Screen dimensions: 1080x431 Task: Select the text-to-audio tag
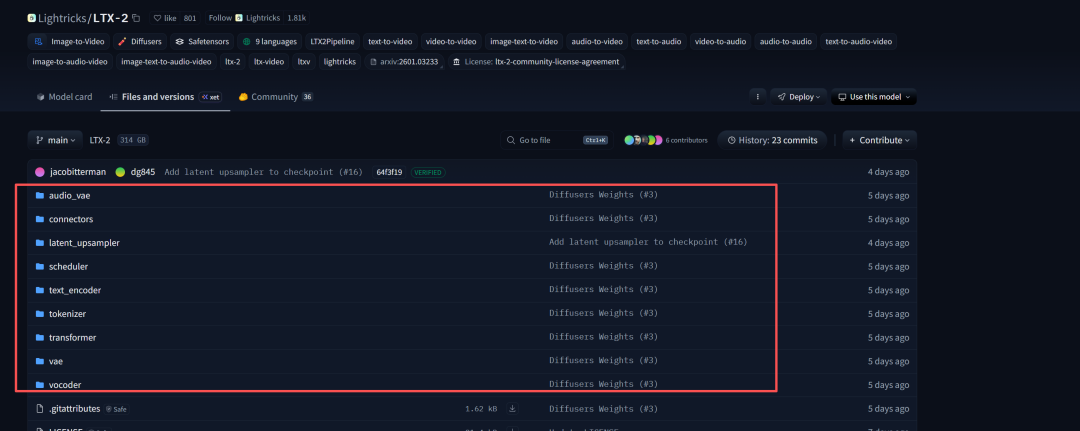click(658, 41)
